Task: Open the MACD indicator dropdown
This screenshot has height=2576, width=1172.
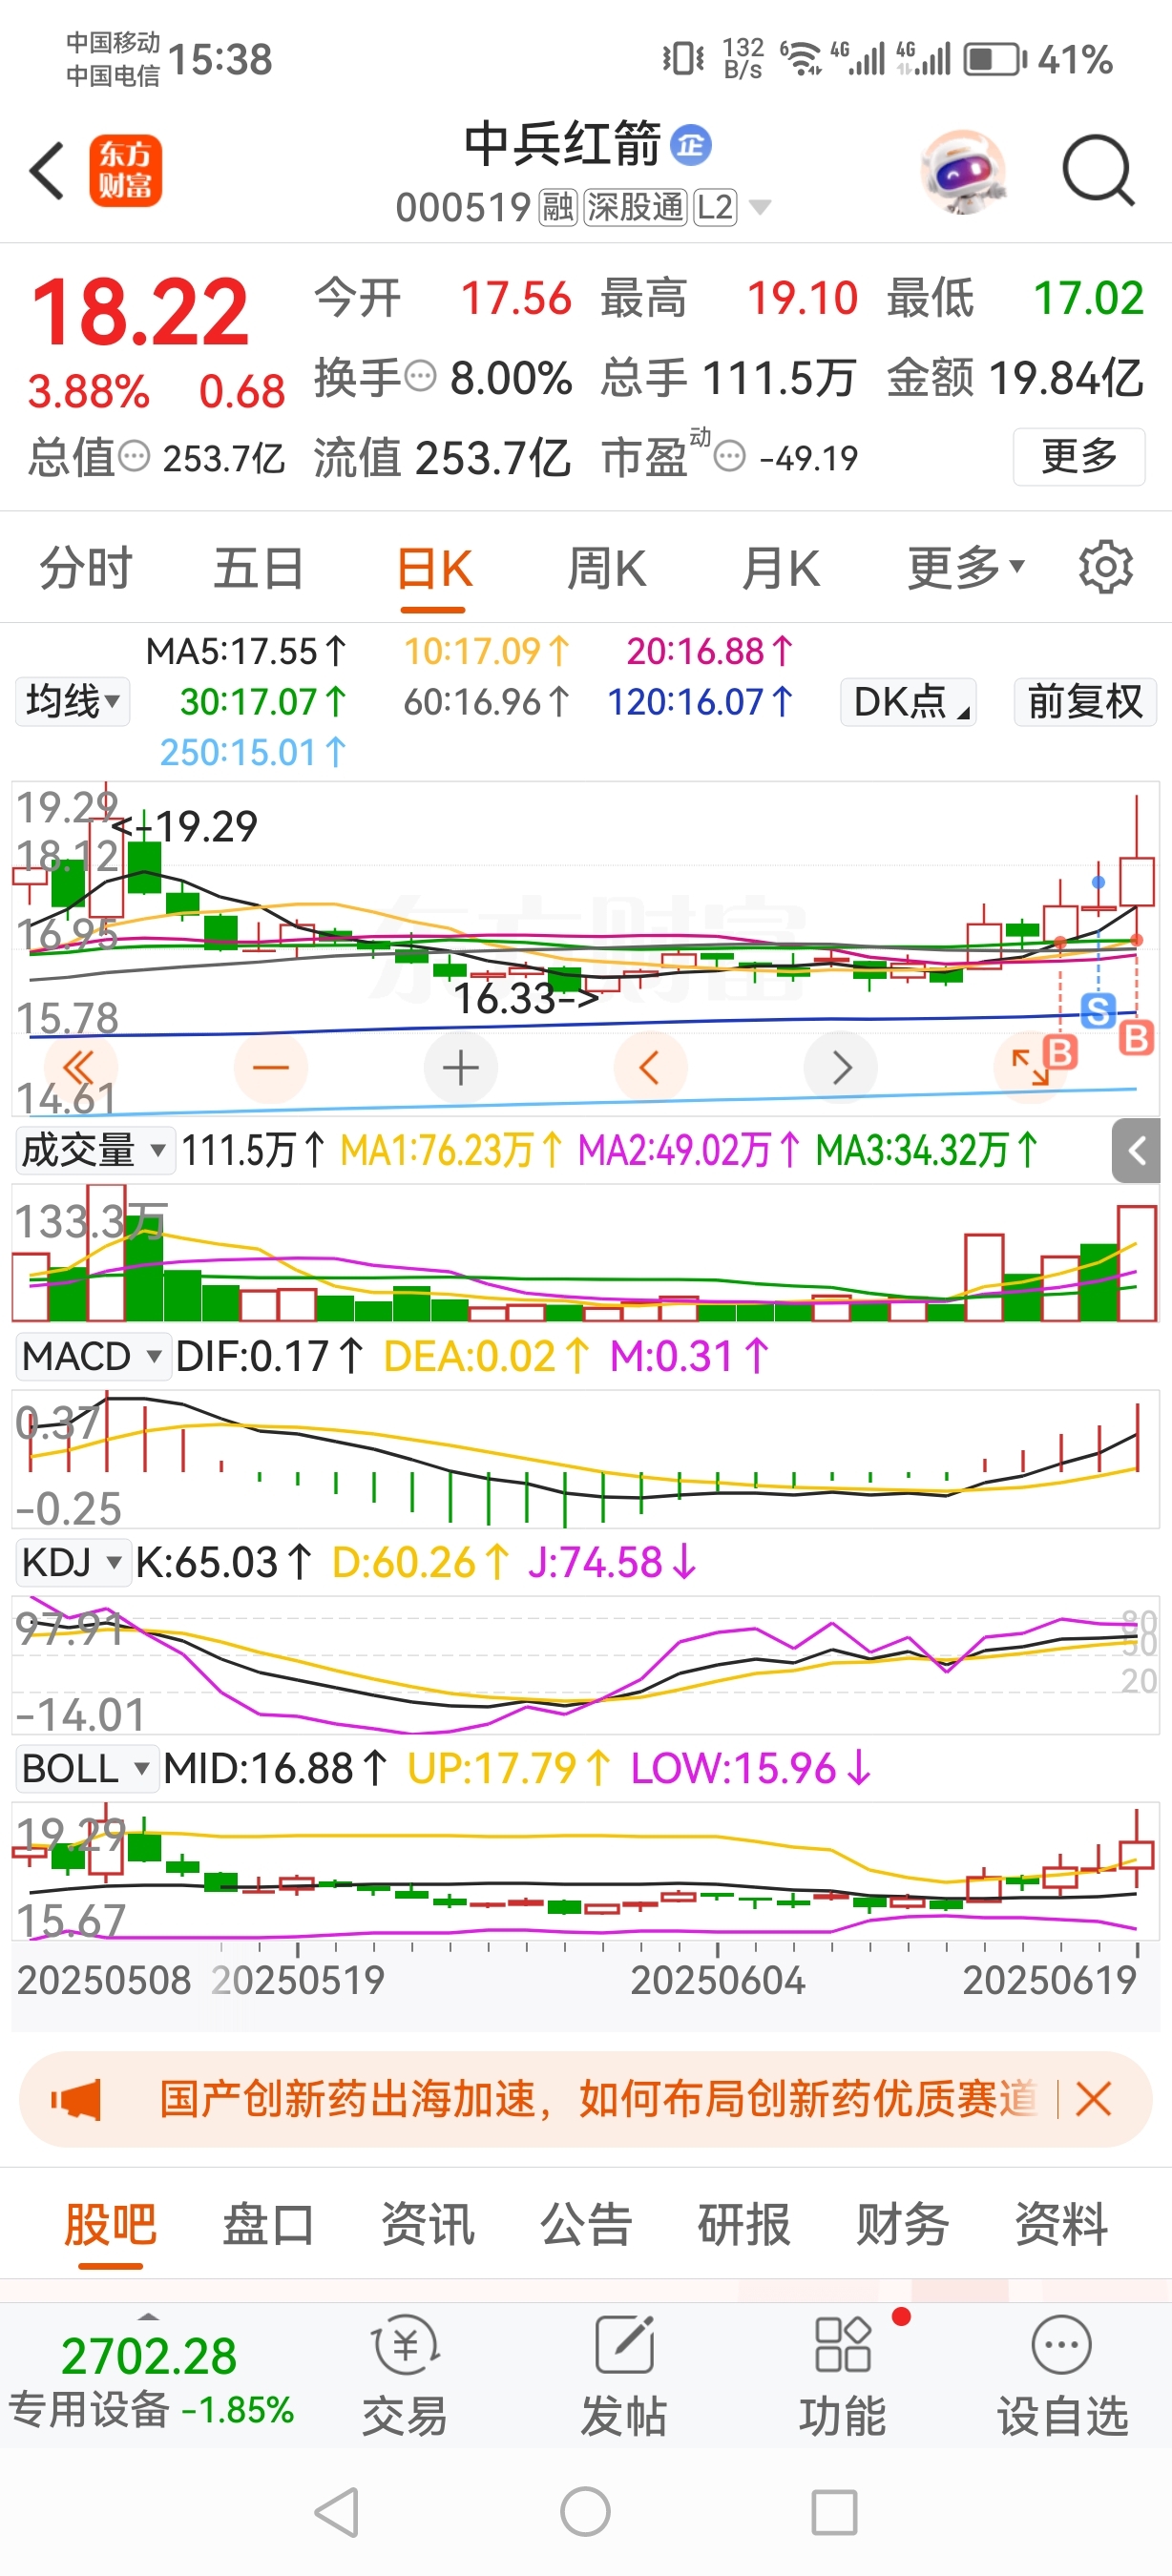Action: 93,1356
